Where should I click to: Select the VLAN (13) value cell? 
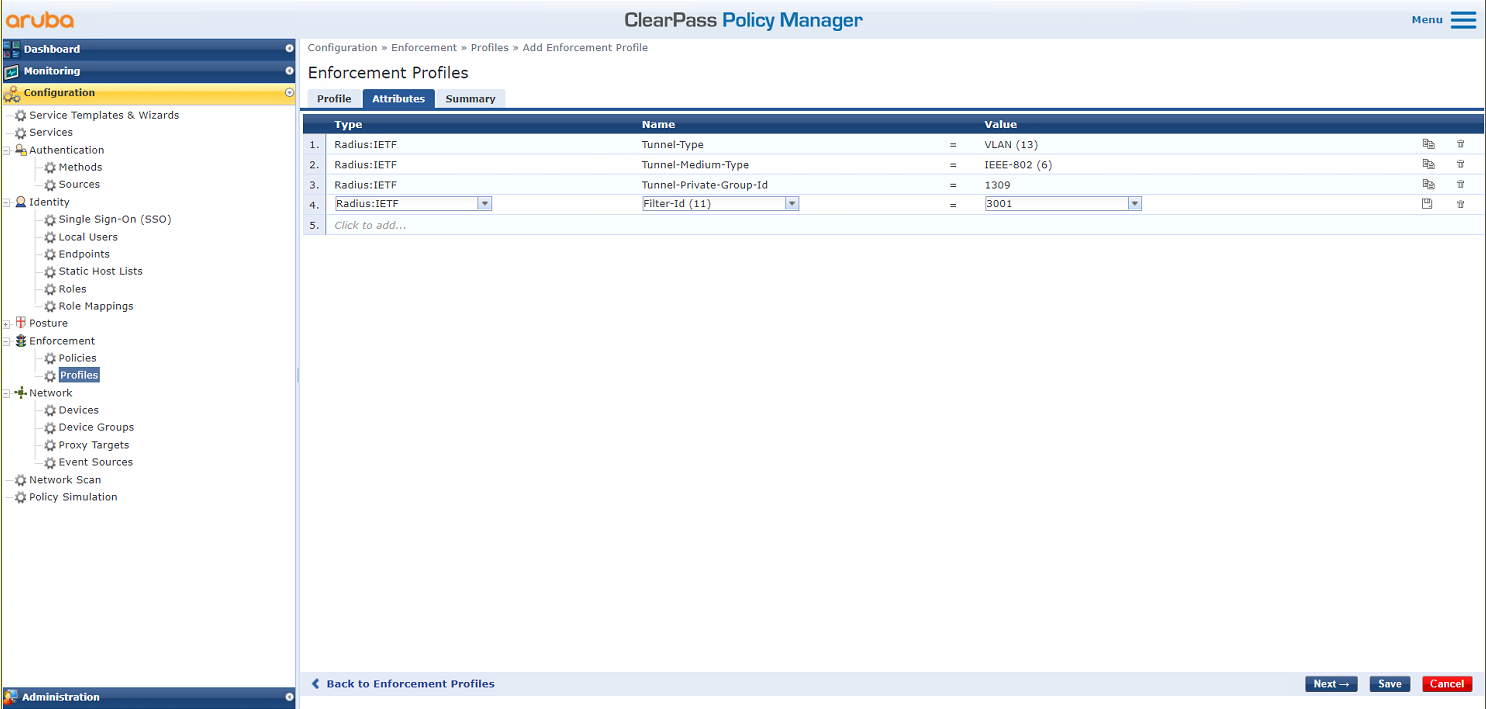(x=1011, y=145)
